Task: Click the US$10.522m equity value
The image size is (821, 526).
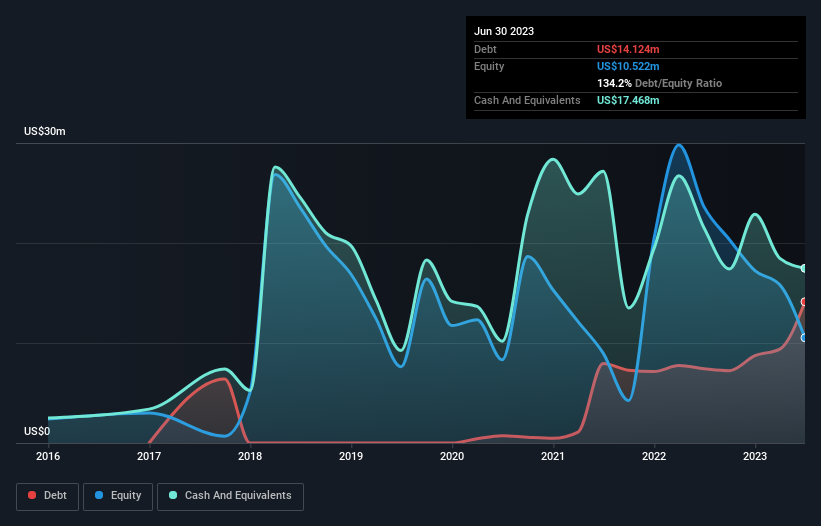Action: pos(628,66)
